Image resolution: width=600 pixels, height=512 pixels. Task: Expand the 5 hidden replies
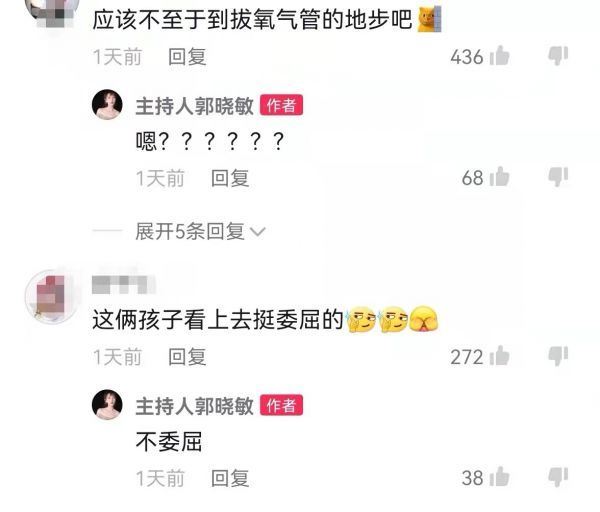pos(190,231)
